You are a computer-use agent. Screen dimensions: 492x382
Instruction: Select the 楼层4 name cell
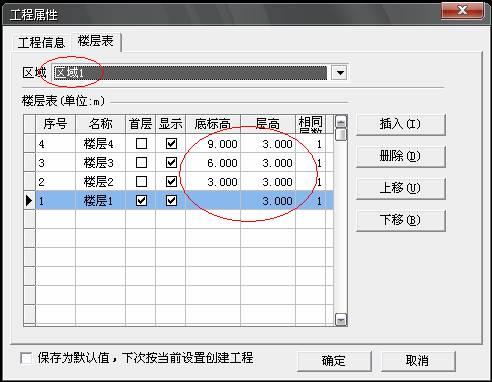100,144
